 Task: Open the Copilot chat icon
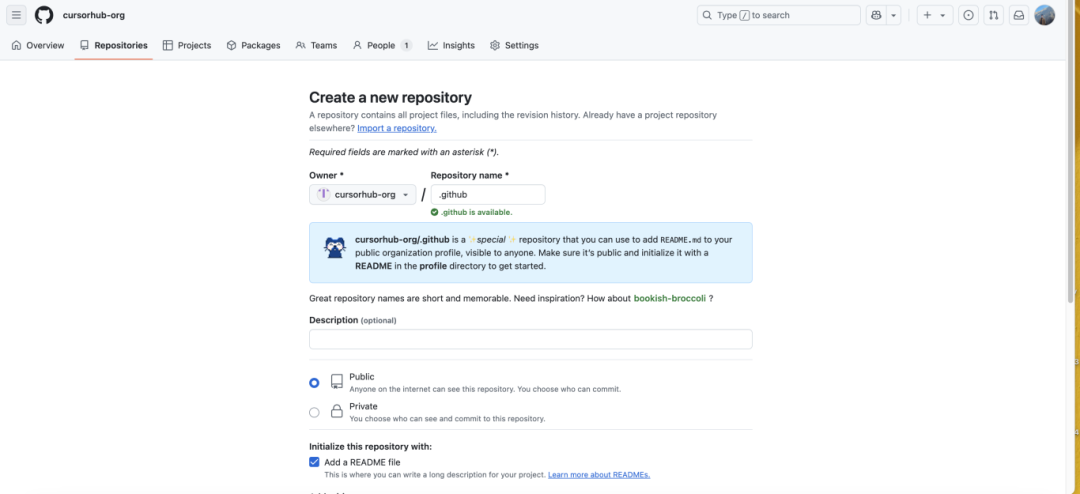[x=877, y=15]
